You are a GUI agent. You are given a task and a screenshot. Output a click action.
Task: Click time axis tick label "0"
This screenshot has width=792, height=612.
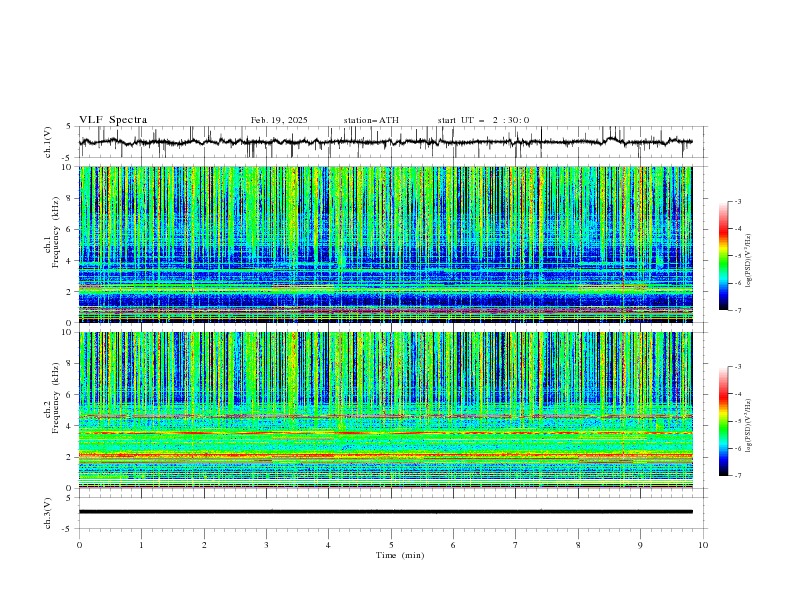[x=79, y=545]
